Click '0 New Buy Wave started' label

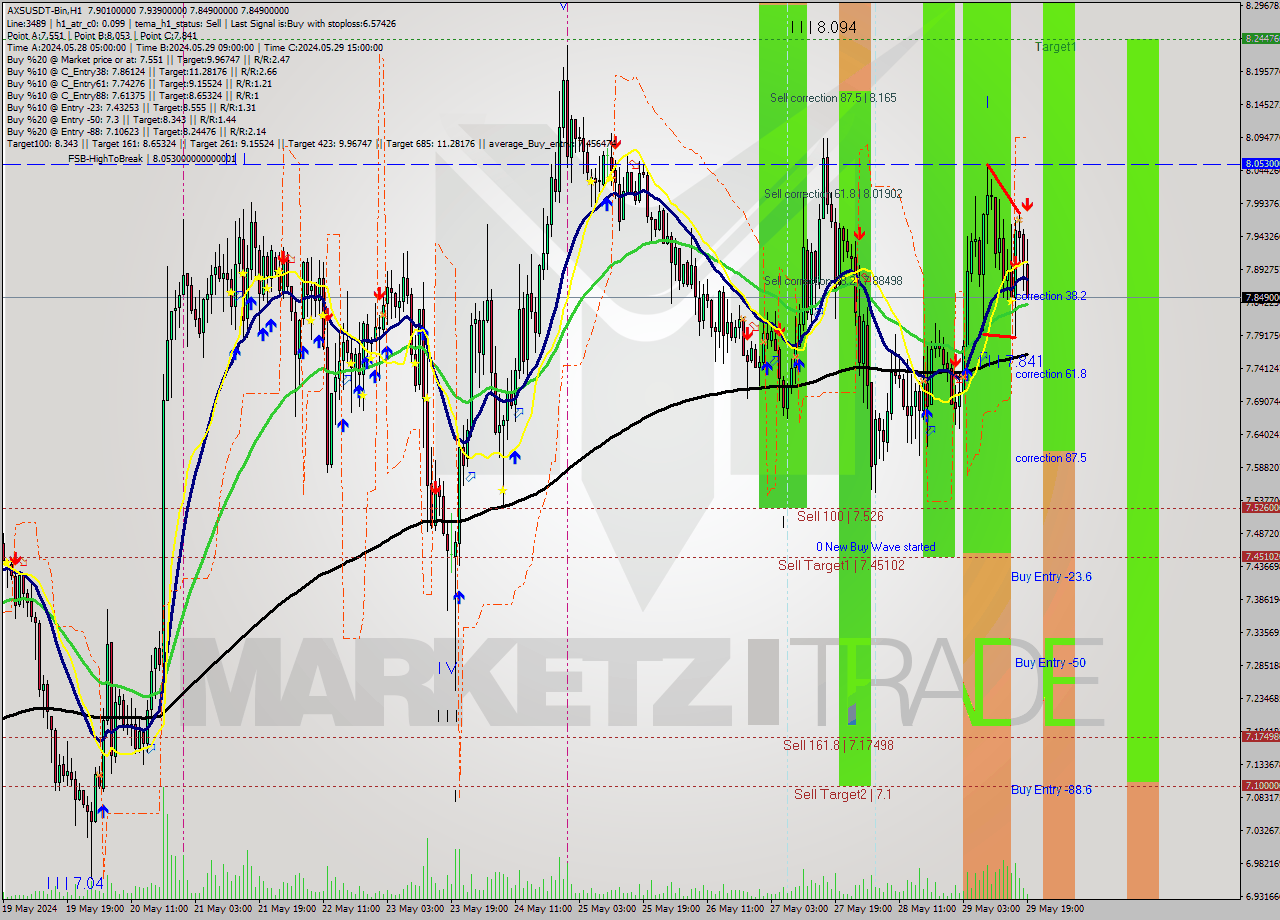tap(876, 547)
